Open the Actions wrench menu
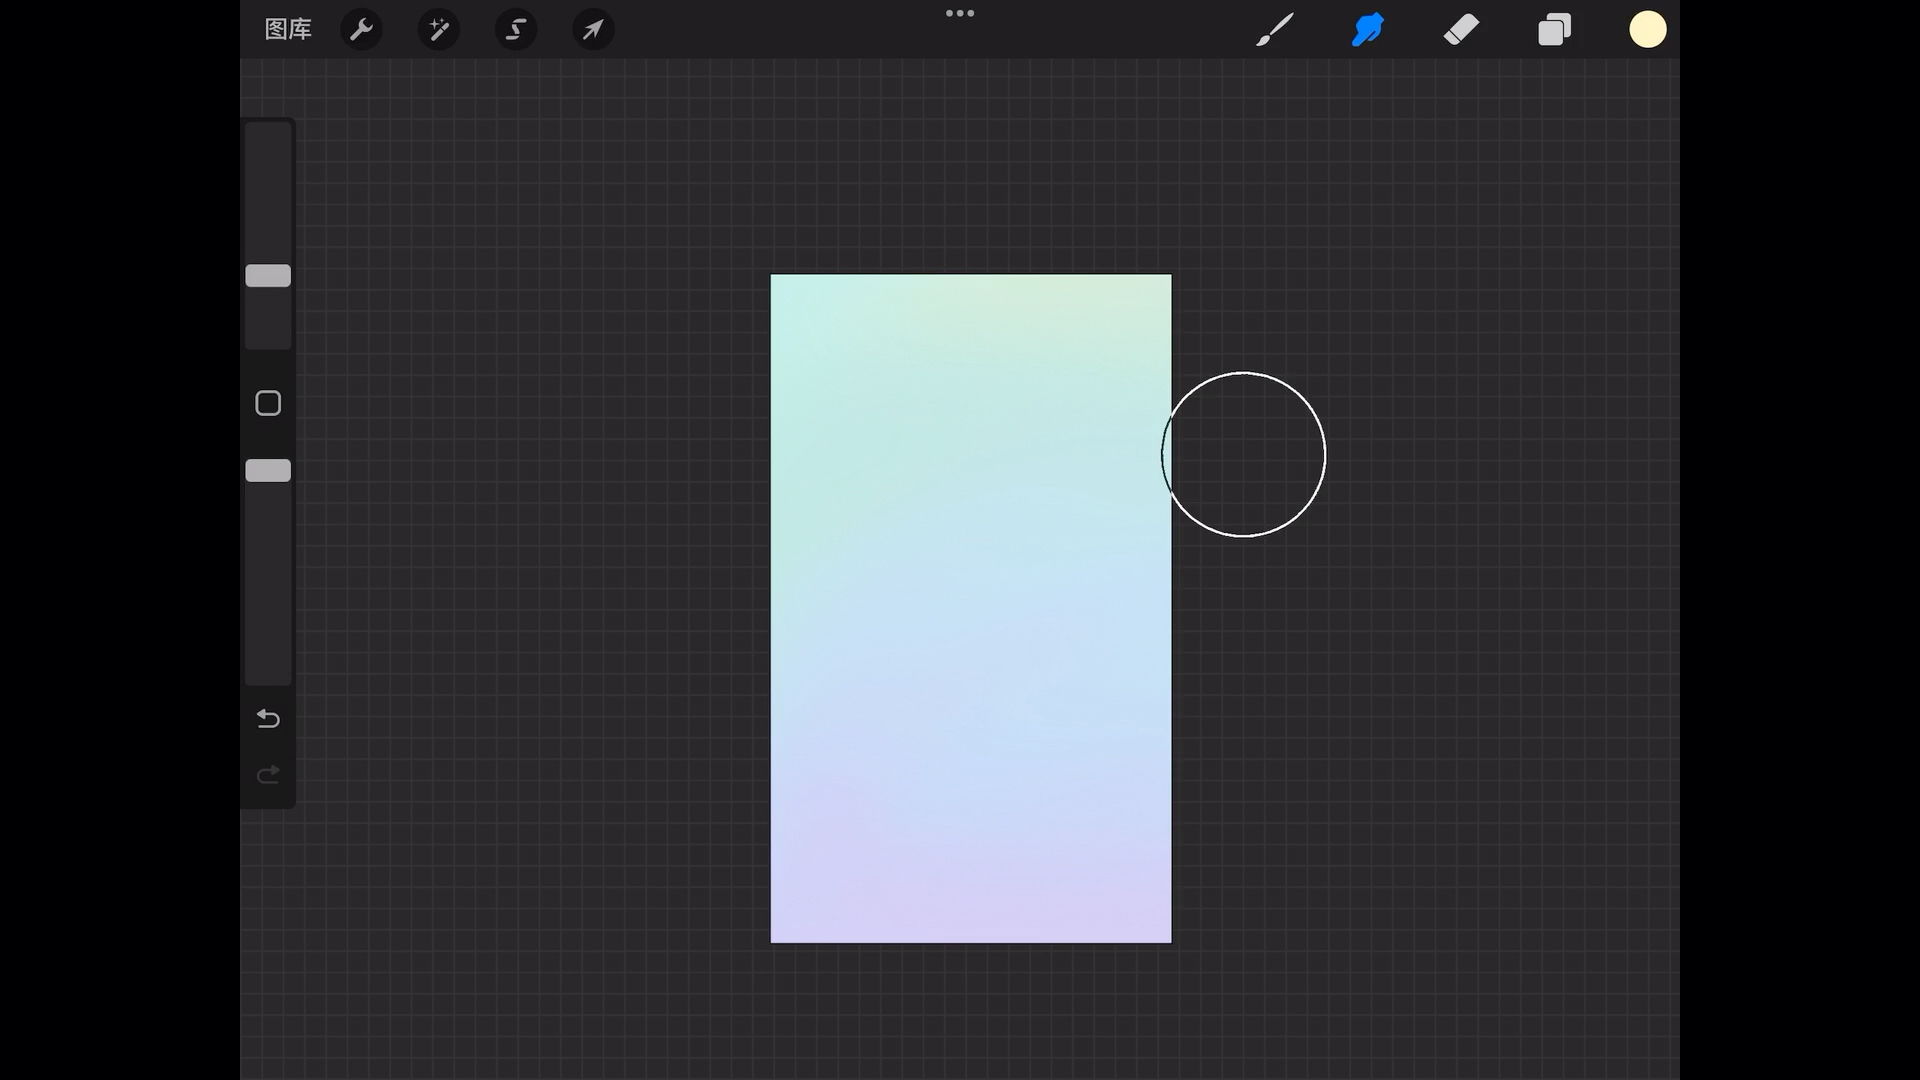 (361, 29)
